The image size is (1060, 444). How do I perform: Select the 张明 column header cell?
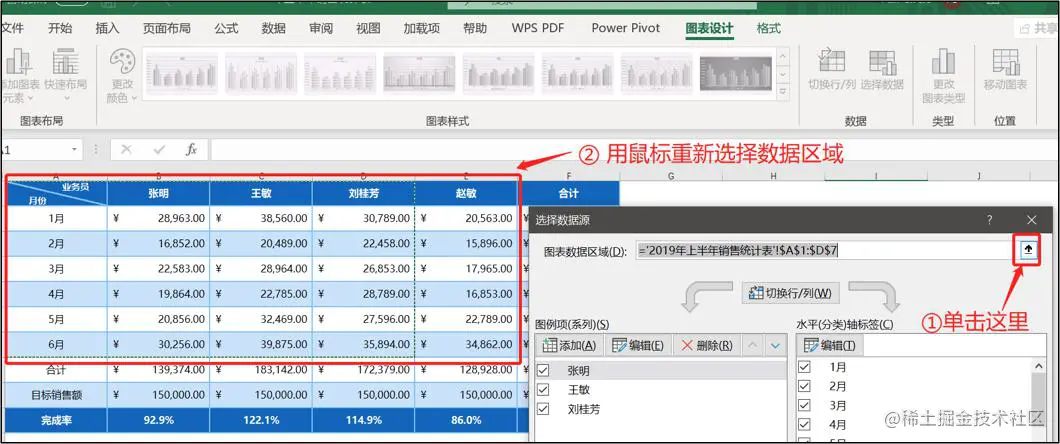pyautogui.click(x=159, y=193)
